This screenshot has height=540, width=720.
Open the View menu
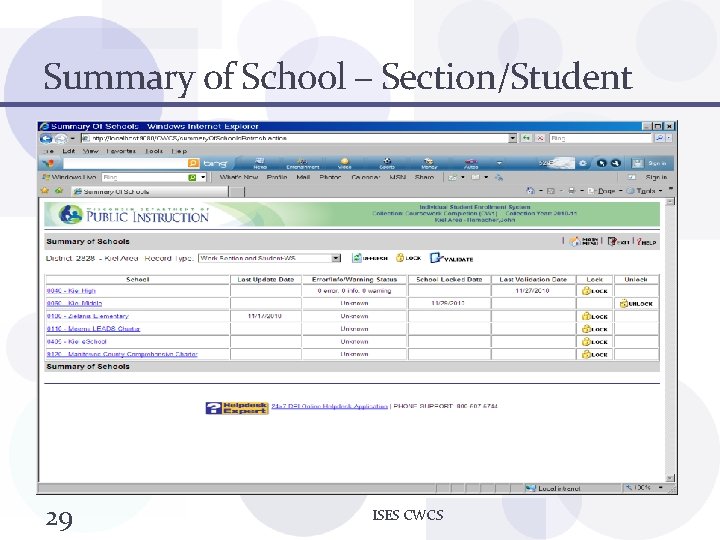click(90, 151)
